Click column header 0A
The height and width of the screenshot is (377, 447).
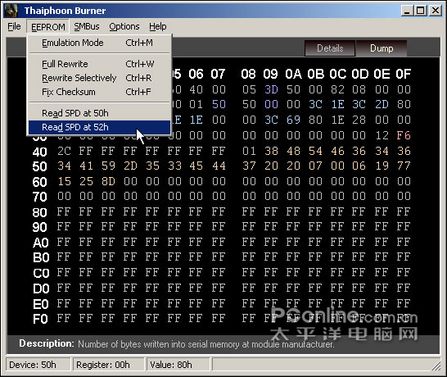coord(293,74)
